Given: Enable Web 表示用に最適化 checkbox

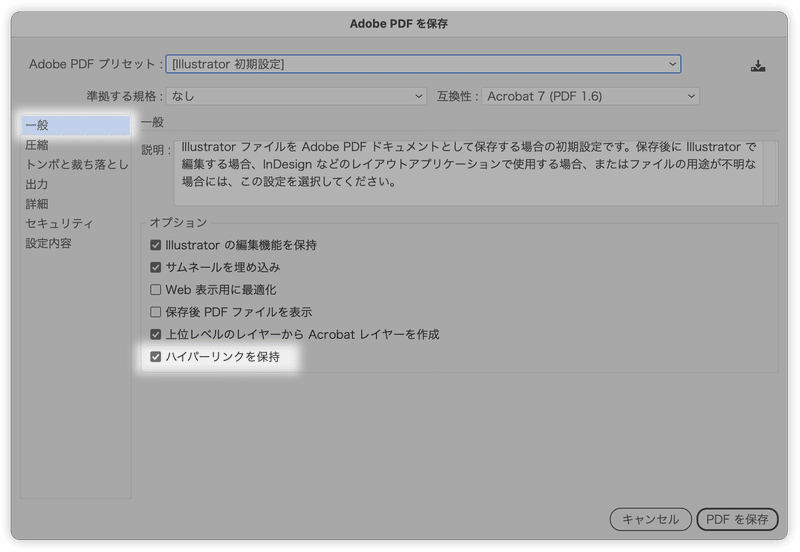Looking at the screenshot, I should pos(156,290).
